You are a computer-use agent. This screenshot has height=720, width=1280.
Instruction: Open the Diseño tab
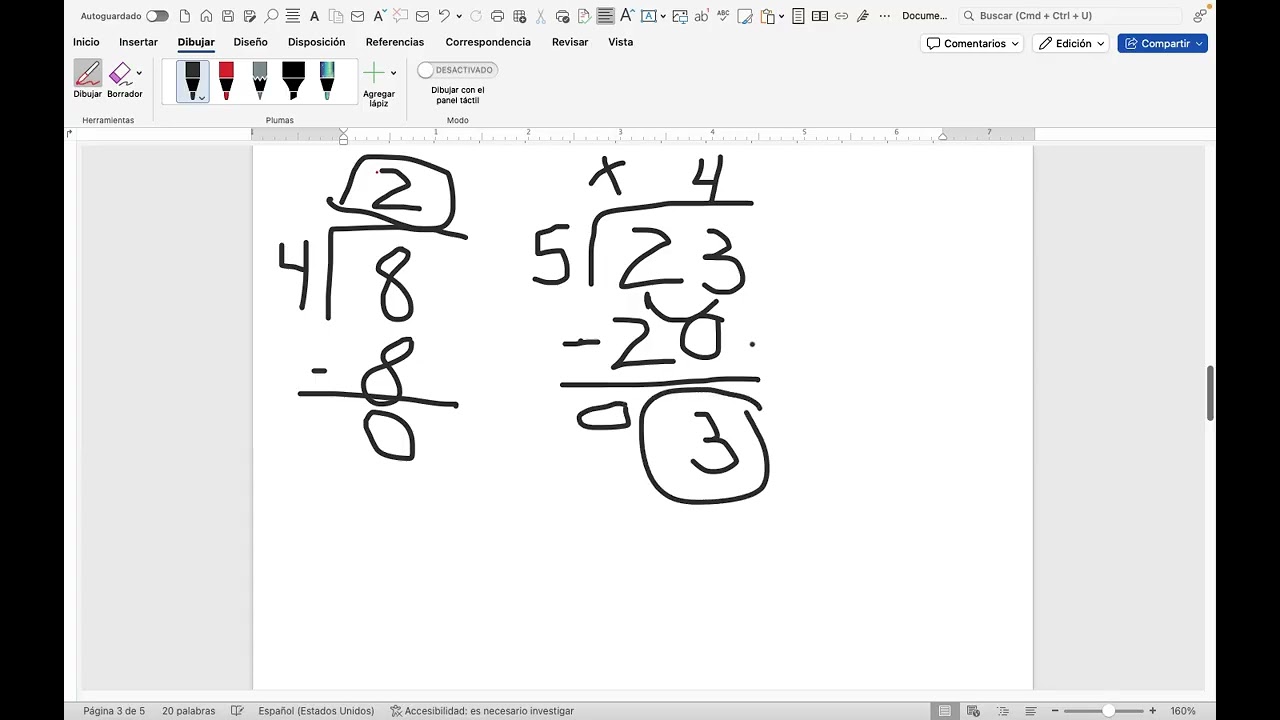[x=250, y=42]
